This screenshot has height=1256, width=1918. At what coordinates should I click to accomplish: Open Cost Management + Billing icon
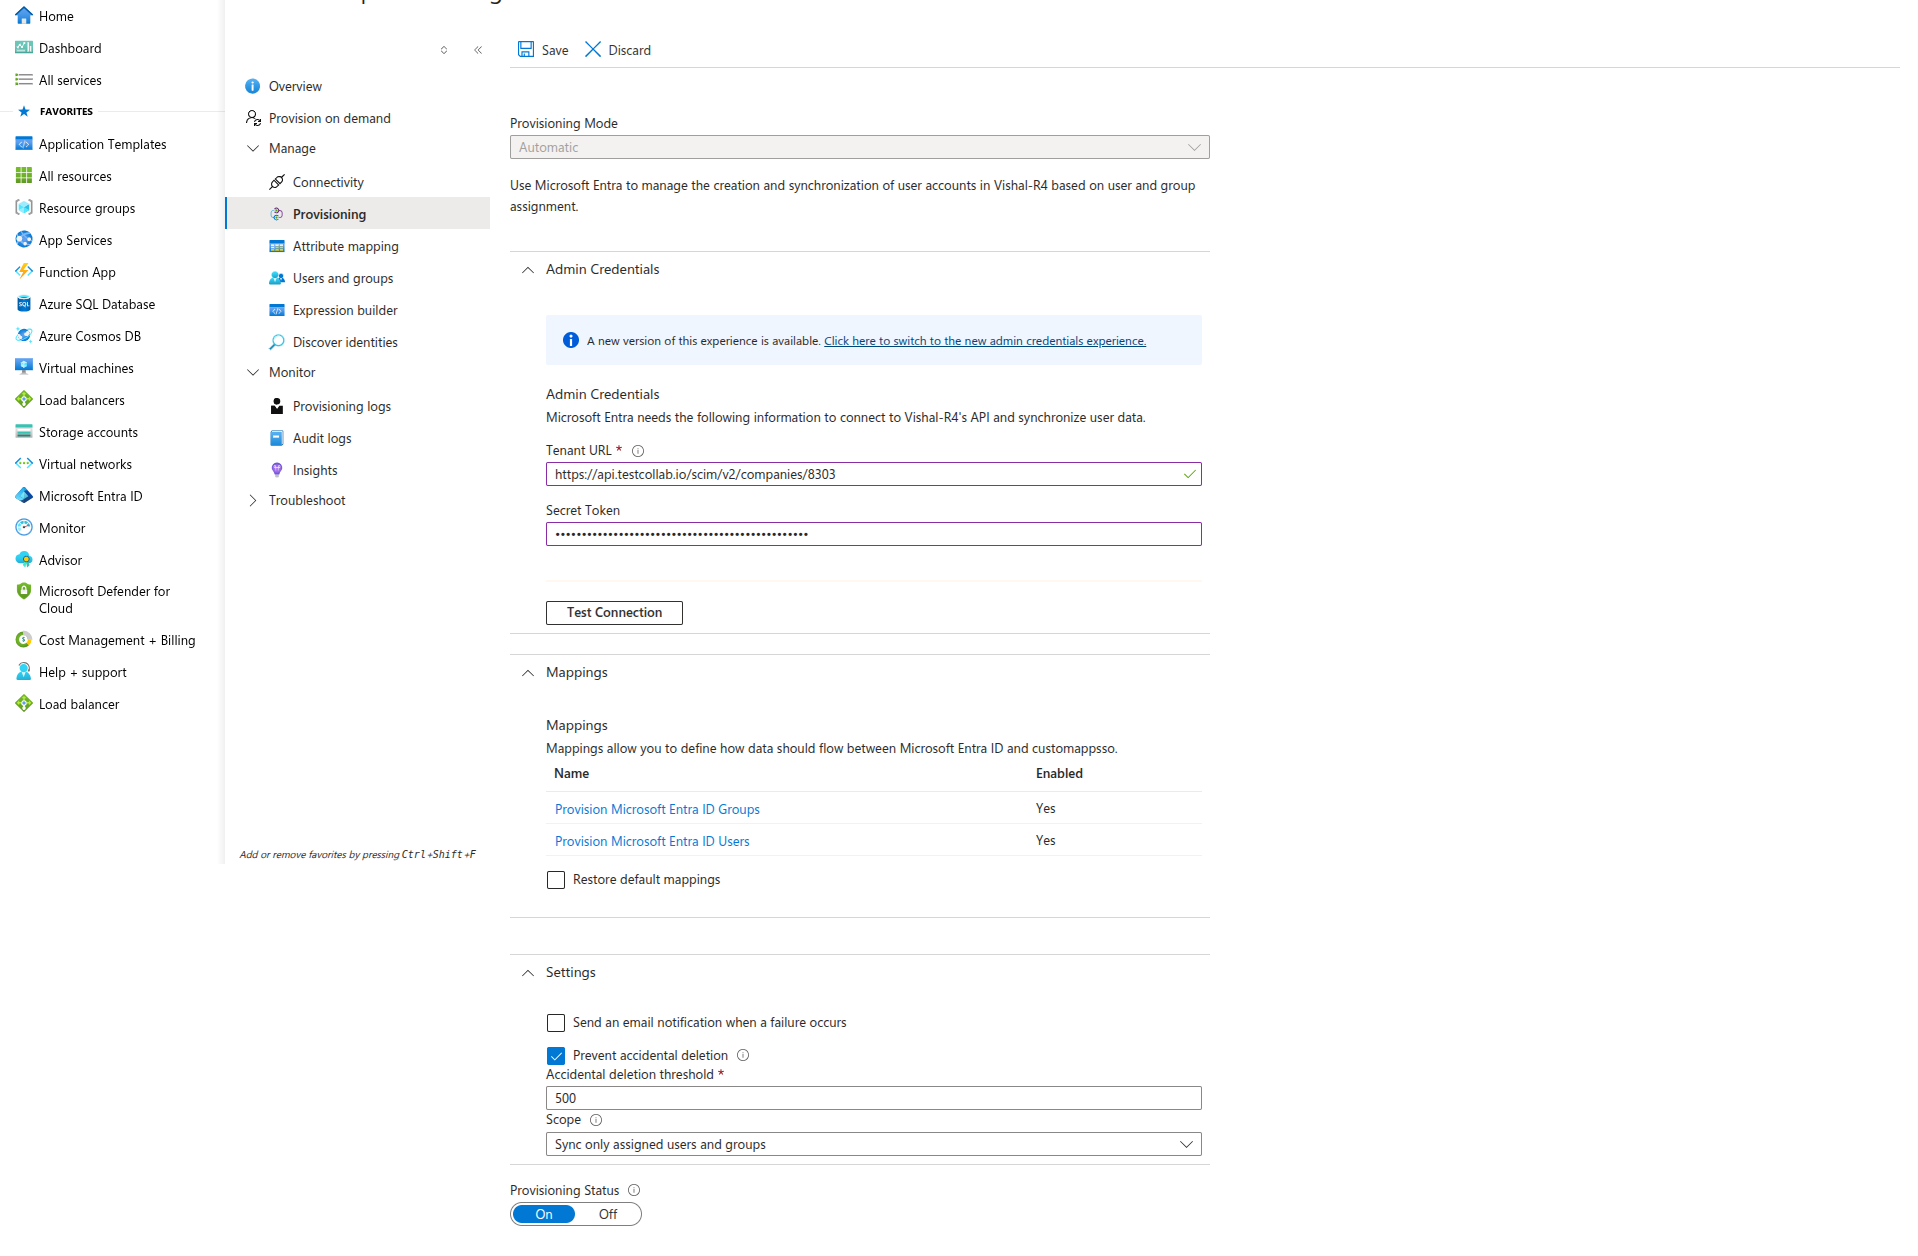coord(24,639)
